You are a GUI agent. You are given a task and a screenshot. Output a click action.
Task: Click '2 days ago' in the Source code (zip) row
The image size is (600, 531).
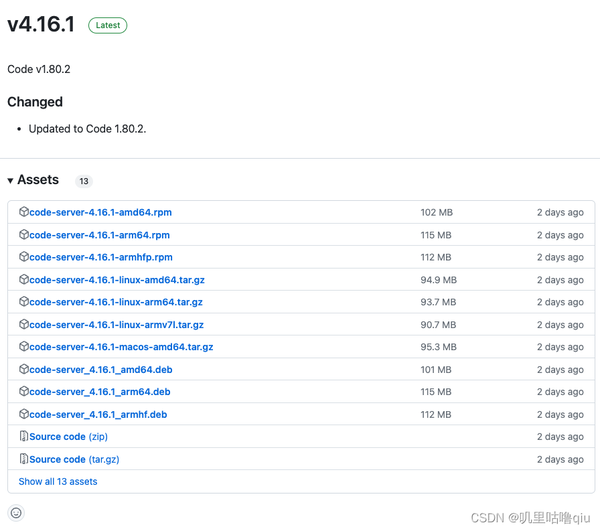pos(560,437)
